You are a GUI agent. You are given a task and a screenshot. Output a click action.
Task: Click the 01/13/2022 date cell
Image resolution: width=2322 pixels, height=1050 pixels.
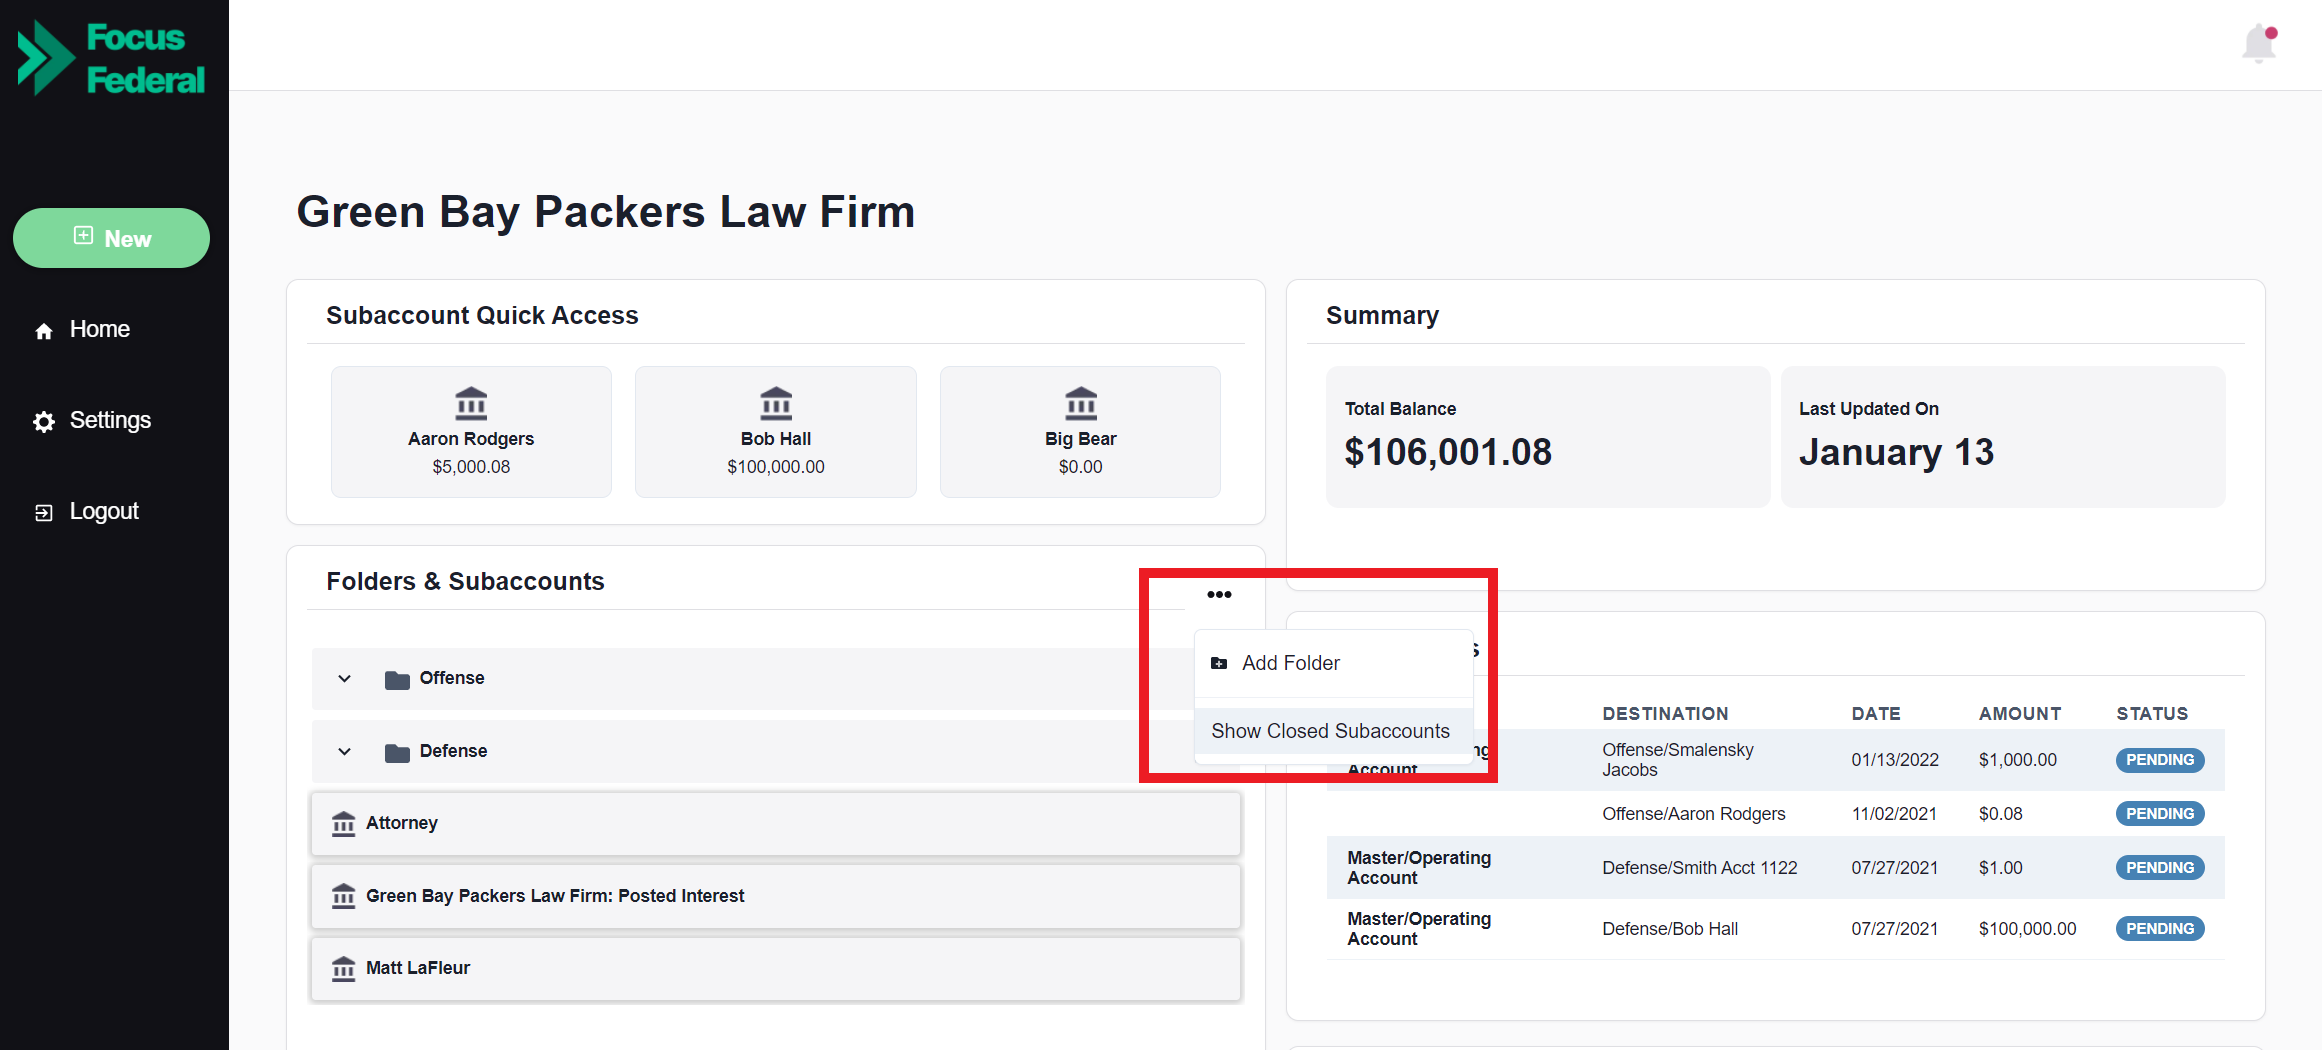tap(1895, 760)
